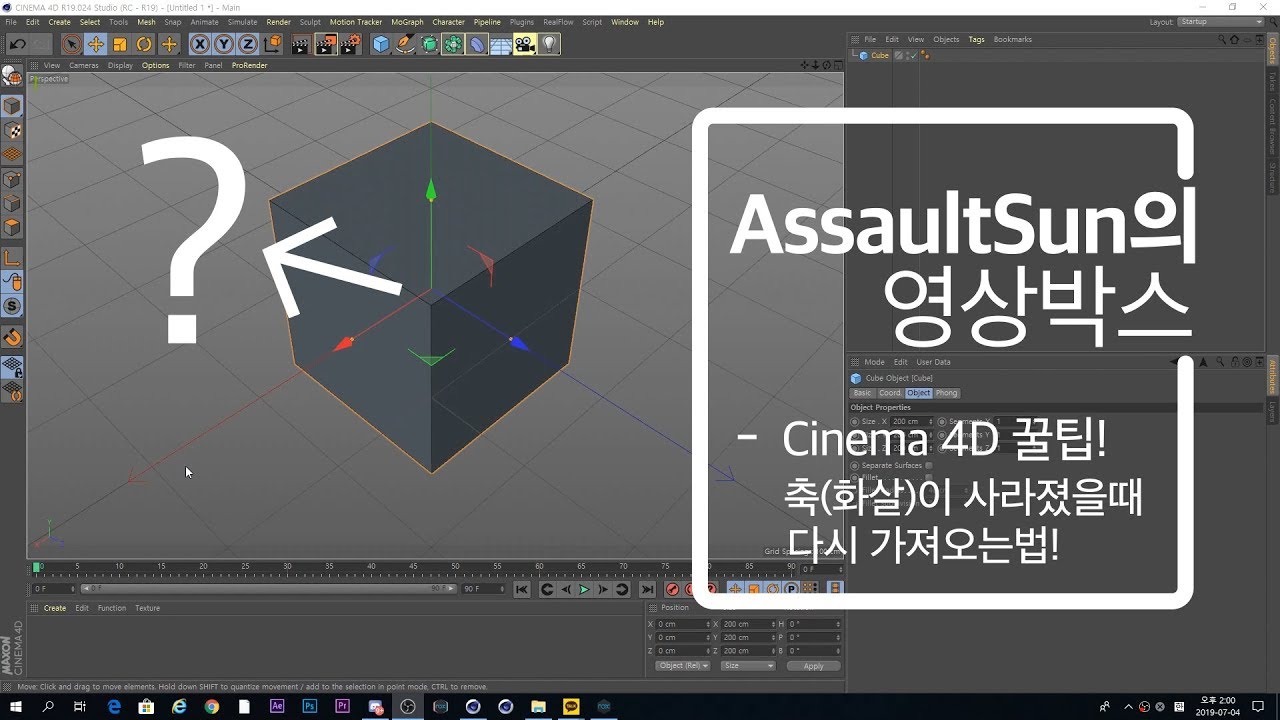The image size is (1280, 720).
Task: Toggle the X-axis lock
Action: click(199, 44)
